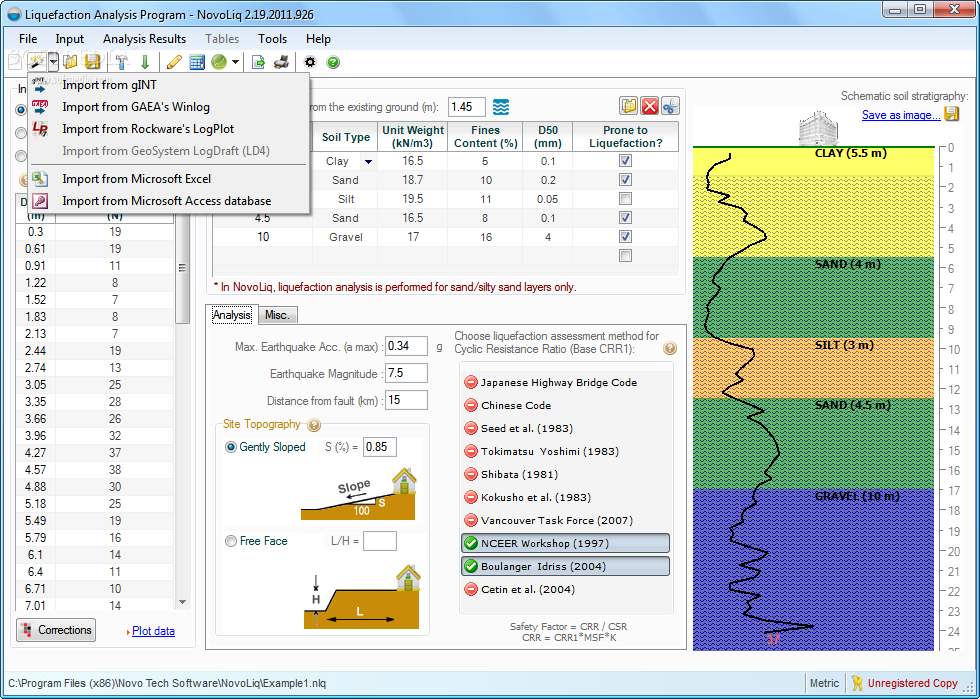Select Free Face radio button
The width and height of the screenshot is (980, 699).
coord(231,541)
